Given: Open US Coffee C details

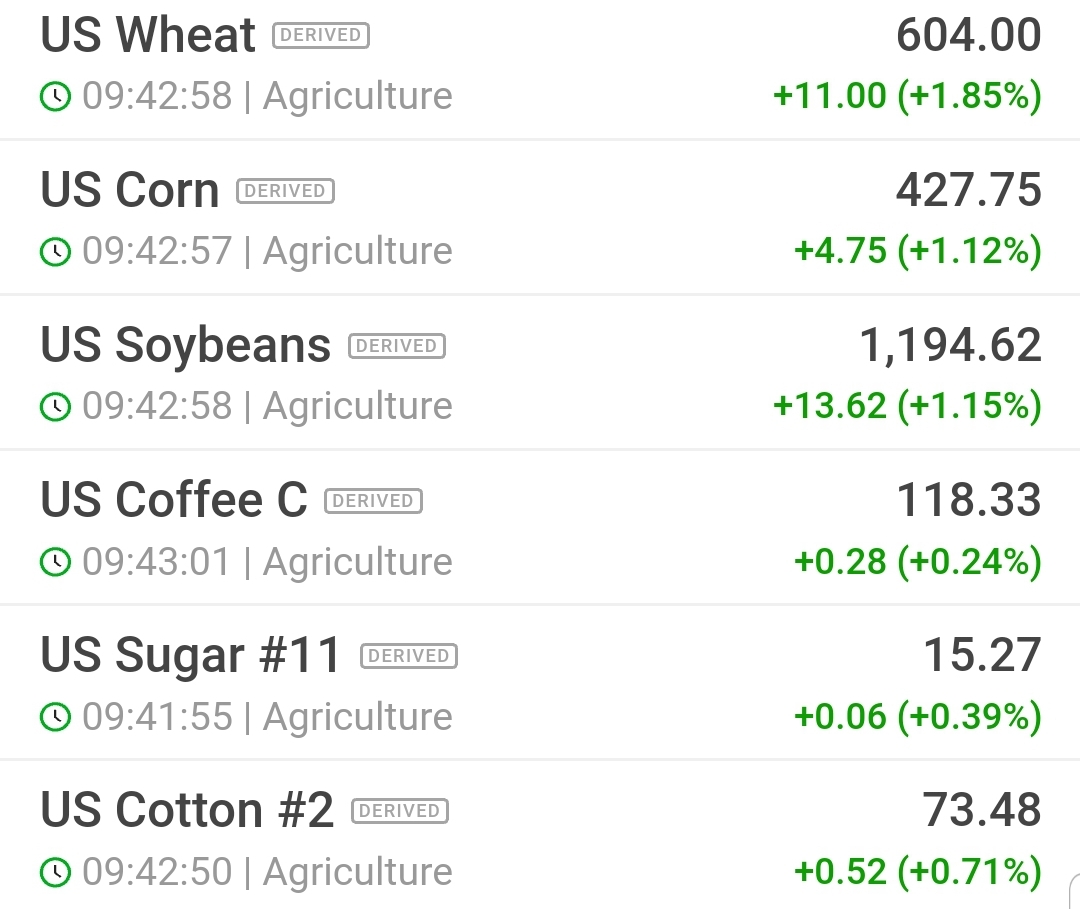Looking at the screenshot, I should coord(174,501).
